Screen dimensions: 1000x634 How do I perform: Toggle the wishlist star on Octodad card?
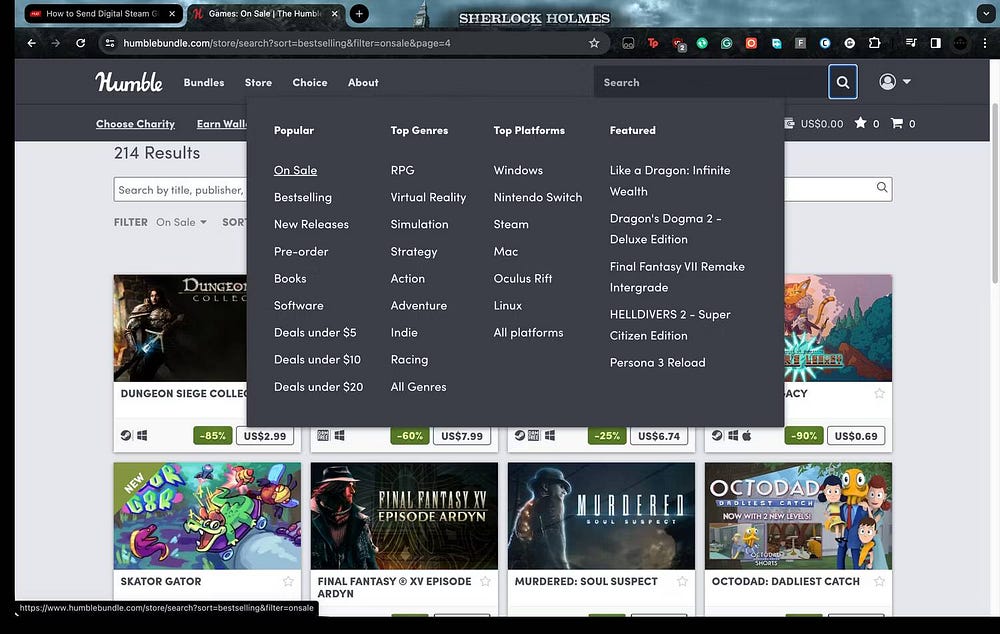(x=878, y=581)
